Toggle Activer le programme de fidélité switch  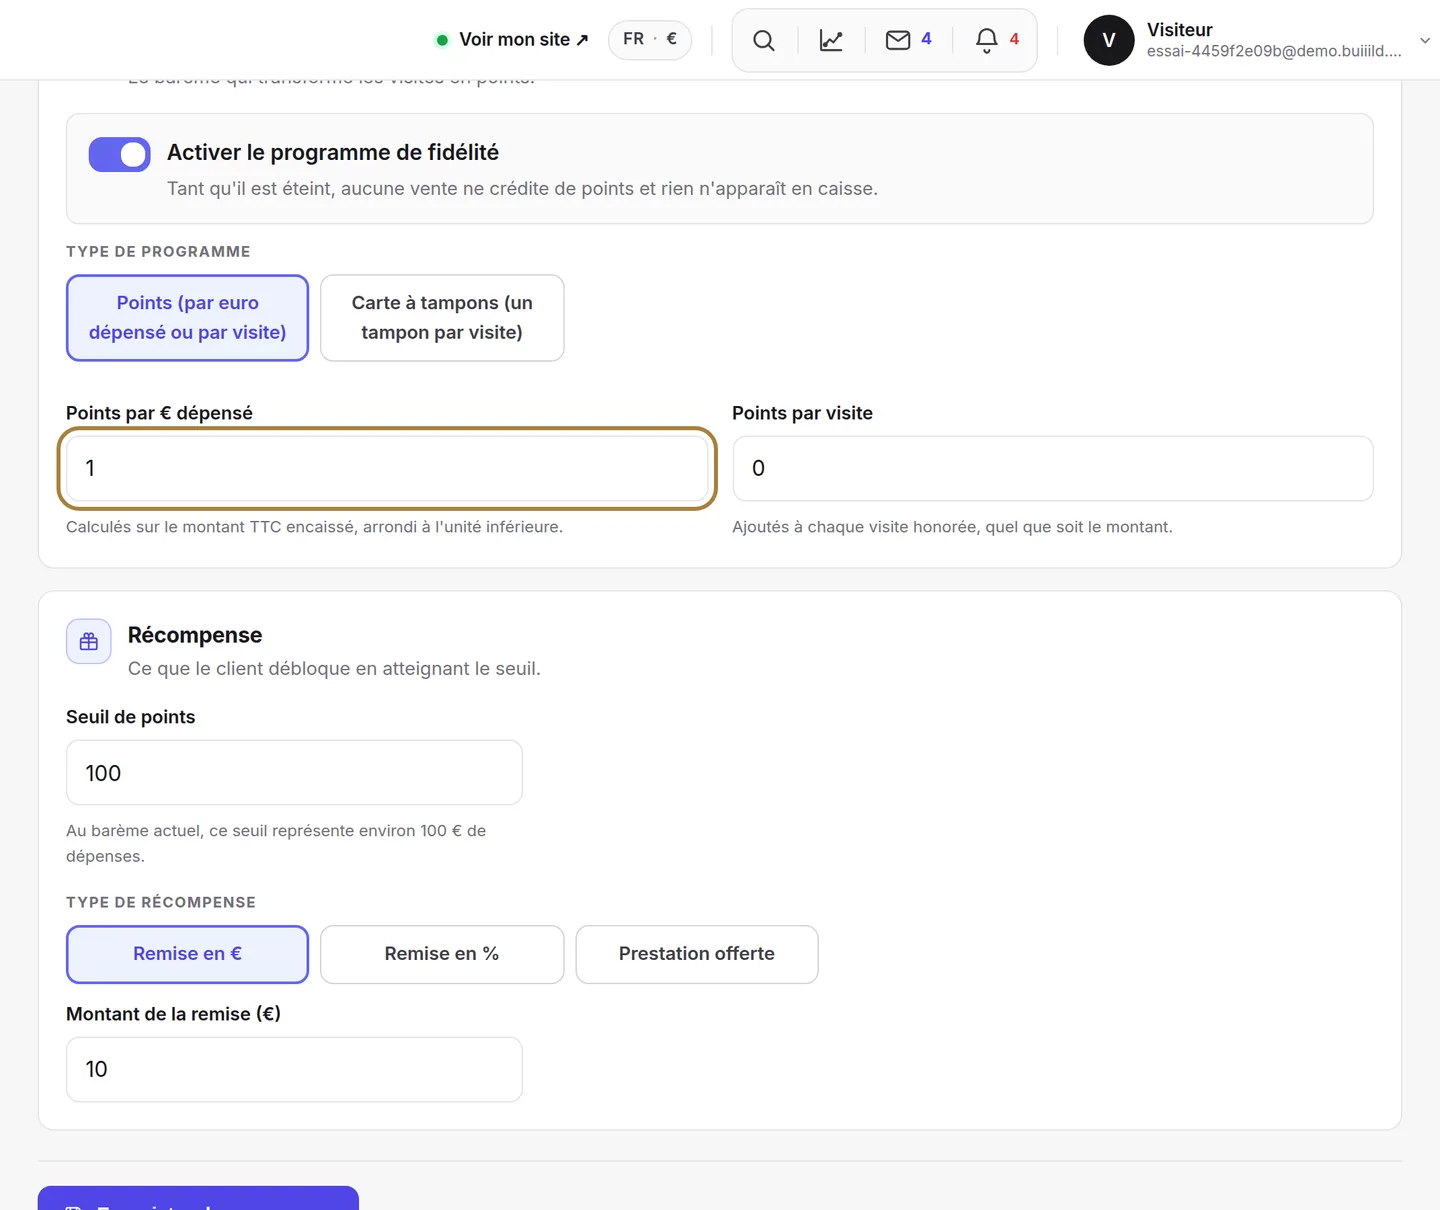pos(120,155)
